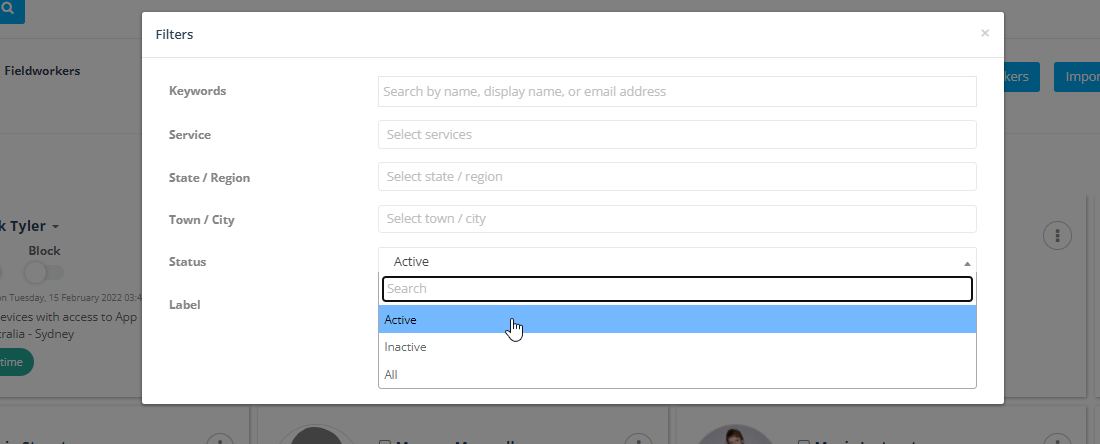The height and width of the screenshot is (444, 1100).
Task: Click the blue search magnifier icon
Action: 8,8
